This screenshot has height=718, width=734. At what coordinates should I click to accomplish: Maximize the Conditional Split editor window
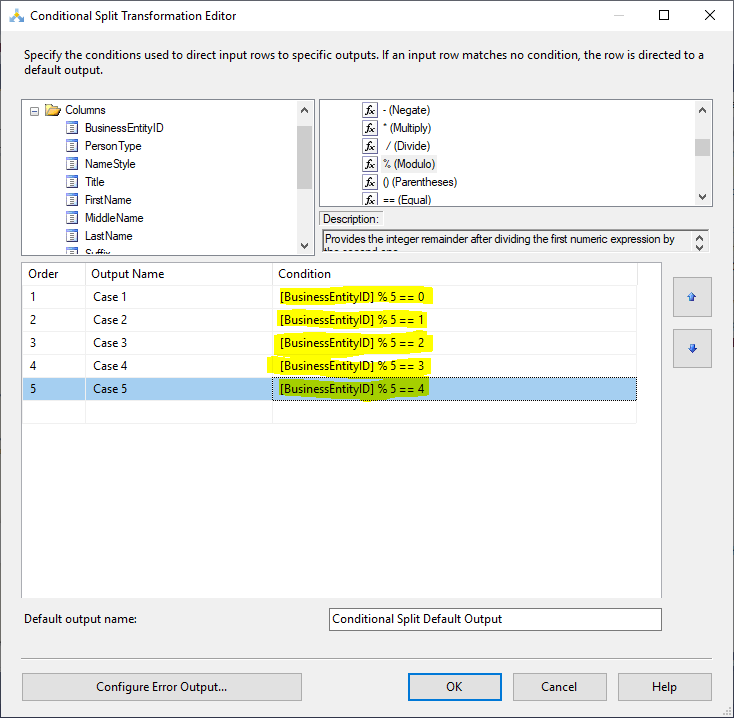(664, 15)
